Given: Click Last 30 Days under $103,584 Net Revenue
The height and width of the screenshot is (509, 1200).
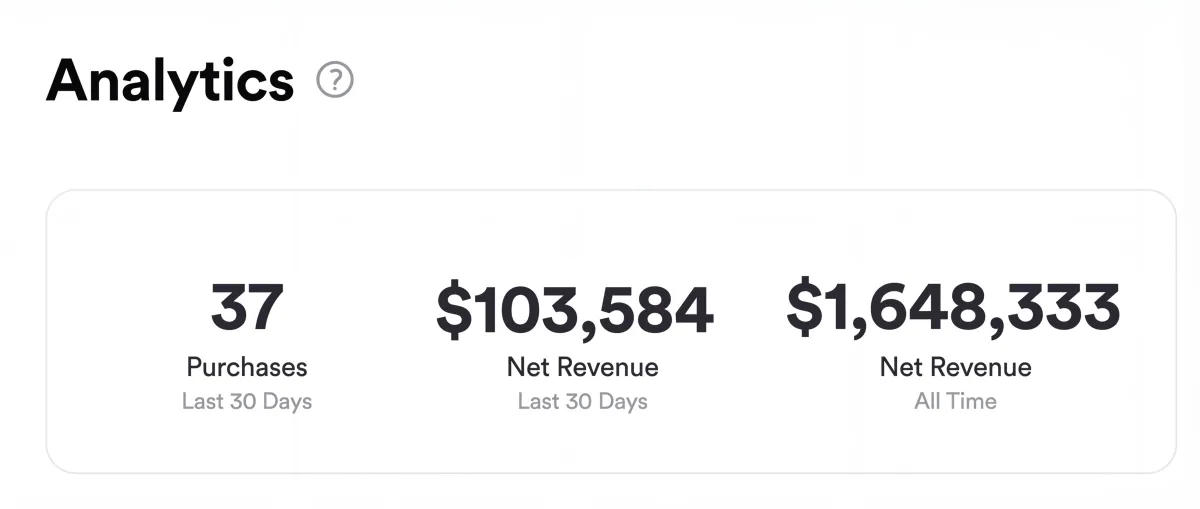Looking at the screenshot, I should pyautogui.click(x=582, y=402).
